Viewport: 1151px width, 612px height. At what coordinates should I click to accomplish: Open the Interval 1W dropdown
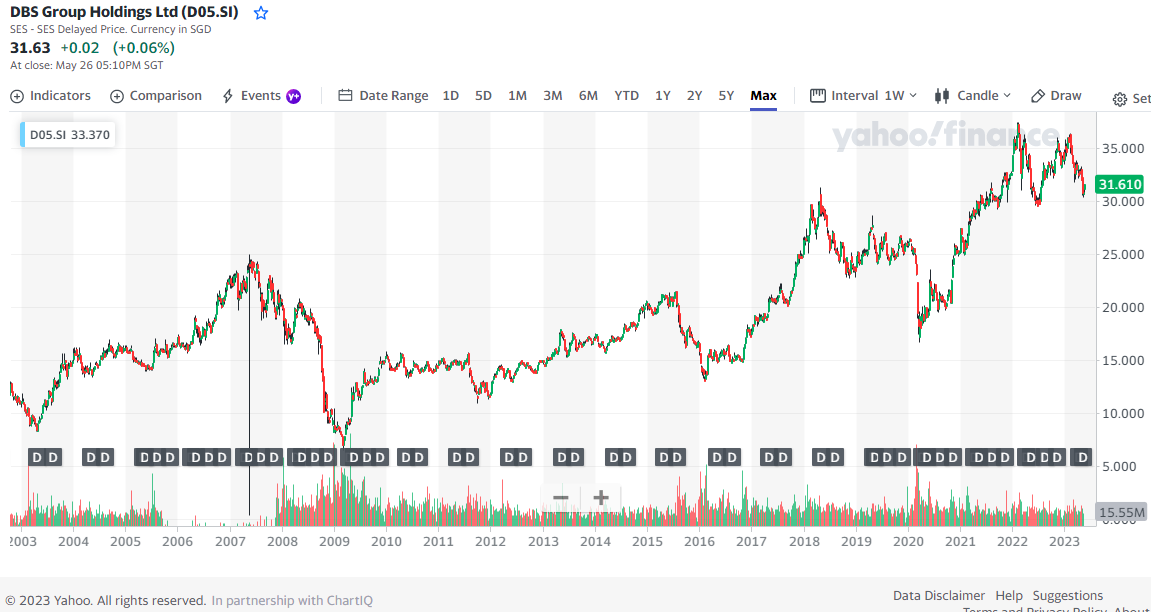tap(863, 95)
